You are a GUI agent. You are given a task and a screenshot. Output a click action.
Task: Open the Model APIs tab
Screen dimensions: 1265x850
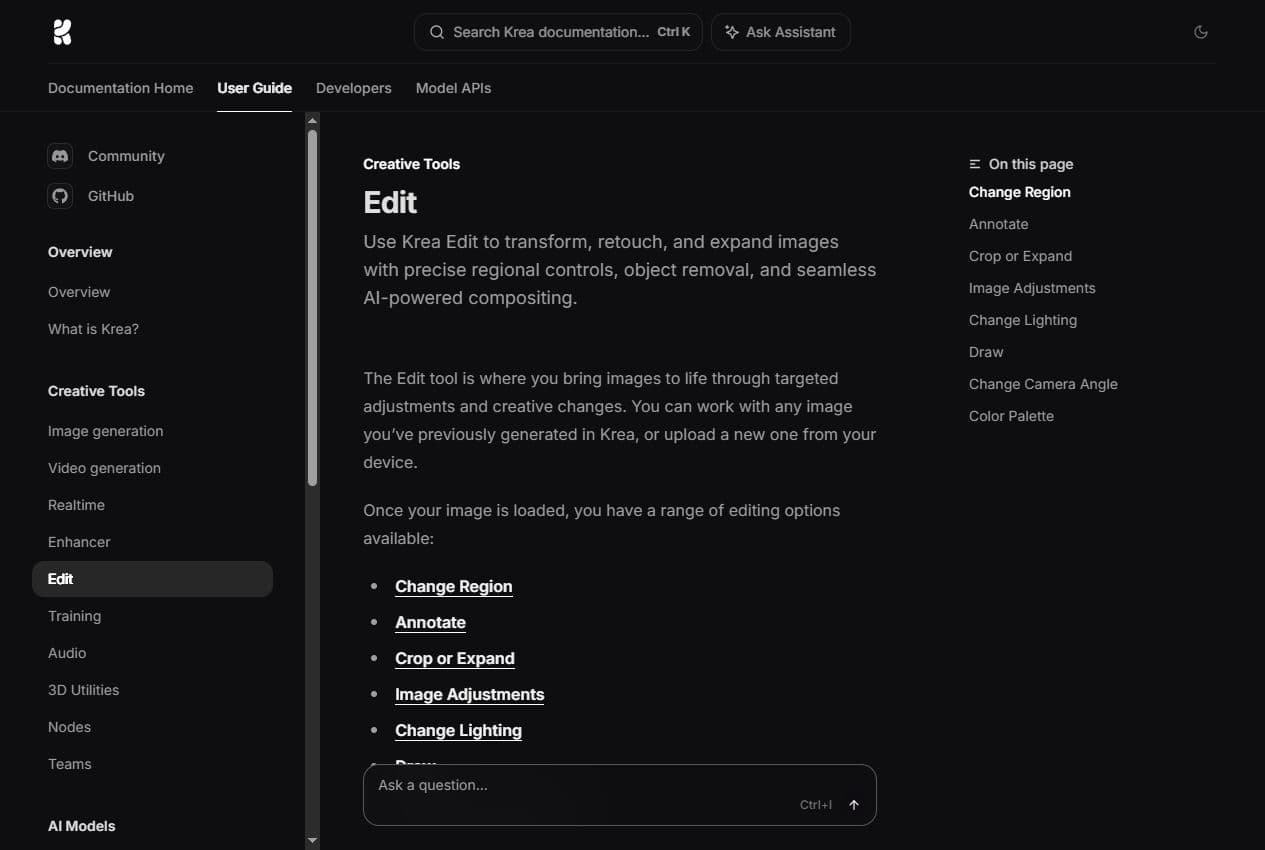[453, 88]
